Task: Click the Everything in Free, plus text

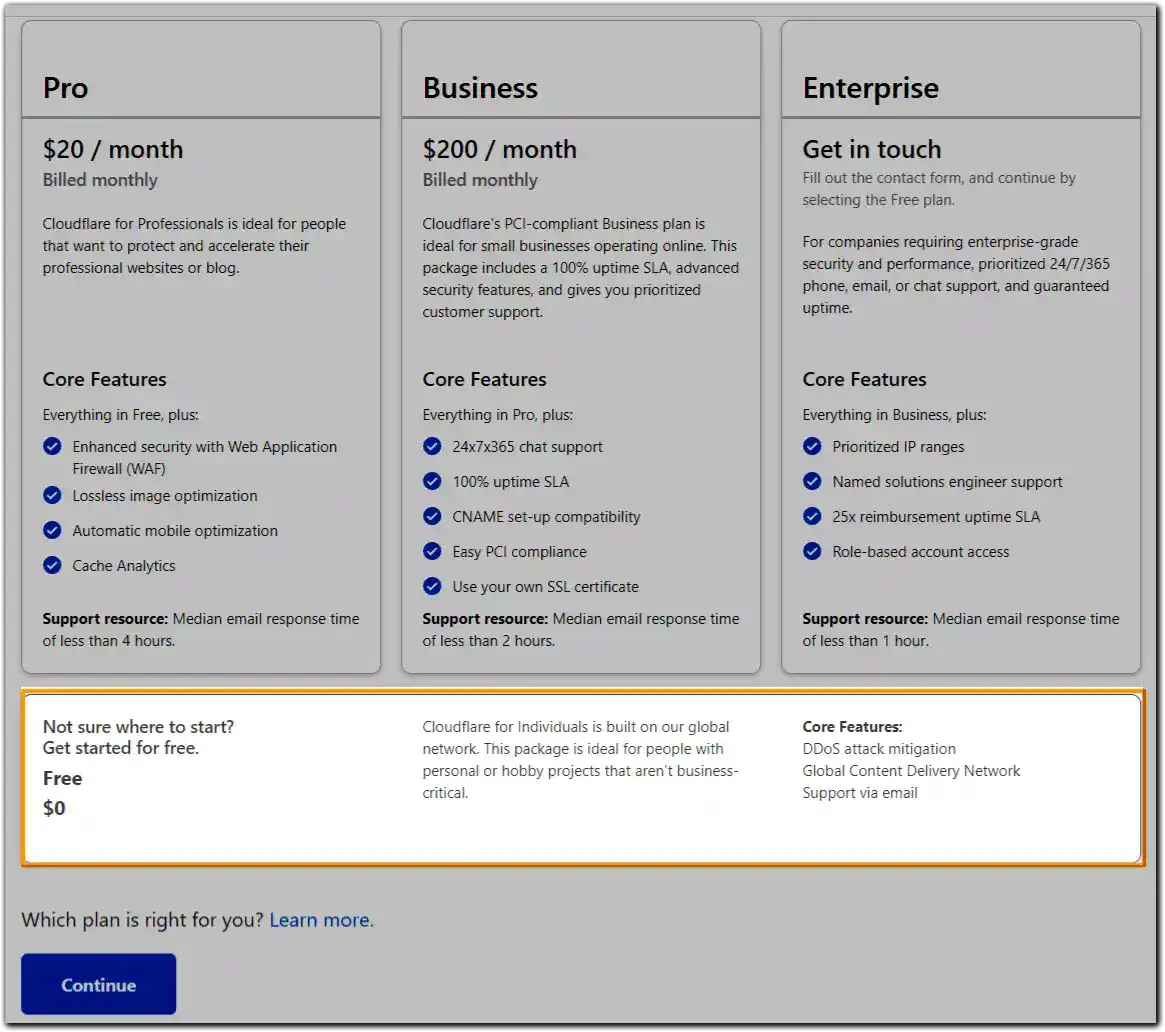Action: [x=120, y=415]
